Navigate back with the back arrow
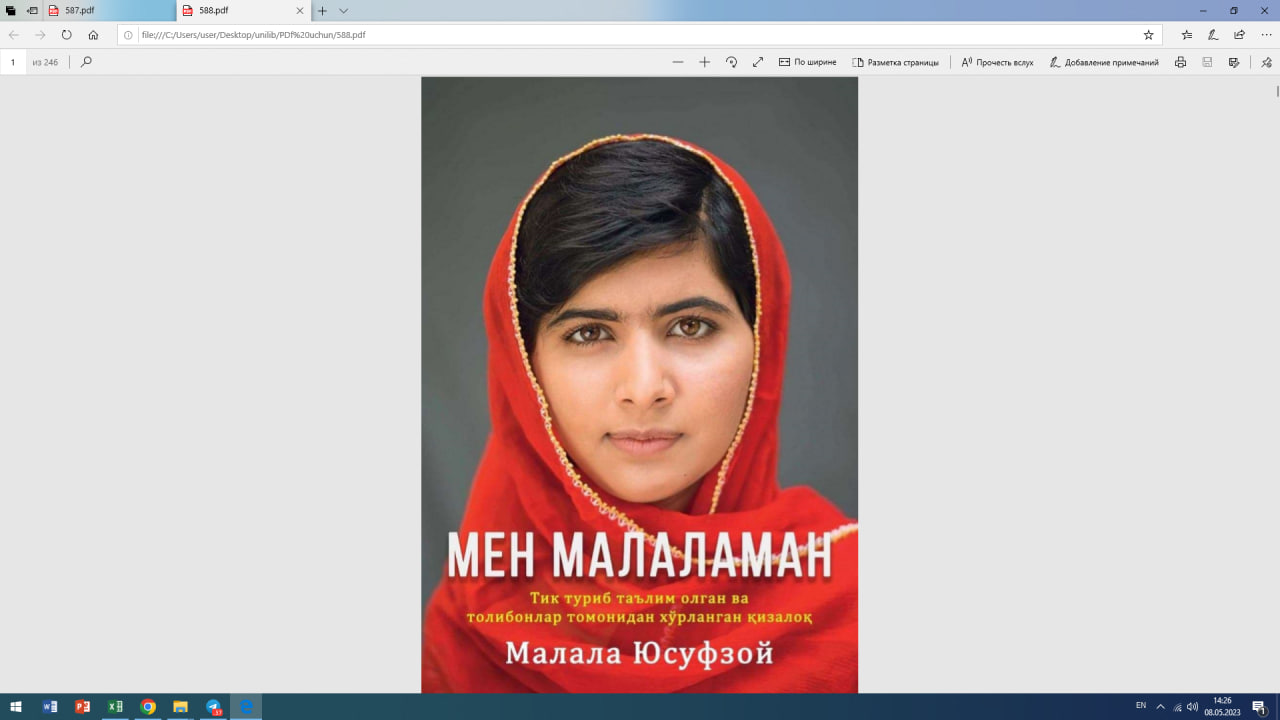Screen dimensions: 1280x720 [13, 33]
